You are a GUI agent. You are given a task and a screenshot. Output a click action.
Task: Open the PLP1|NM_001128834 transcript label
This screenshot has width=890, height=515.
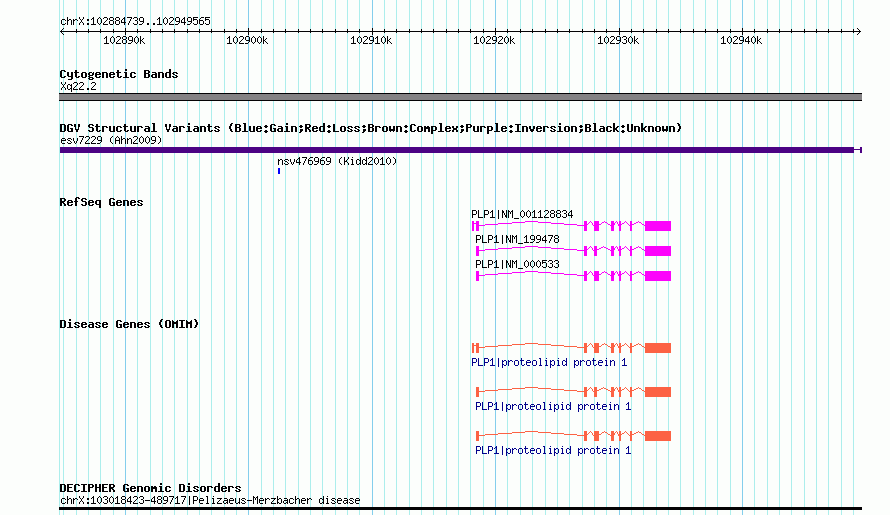coord(522,214)
